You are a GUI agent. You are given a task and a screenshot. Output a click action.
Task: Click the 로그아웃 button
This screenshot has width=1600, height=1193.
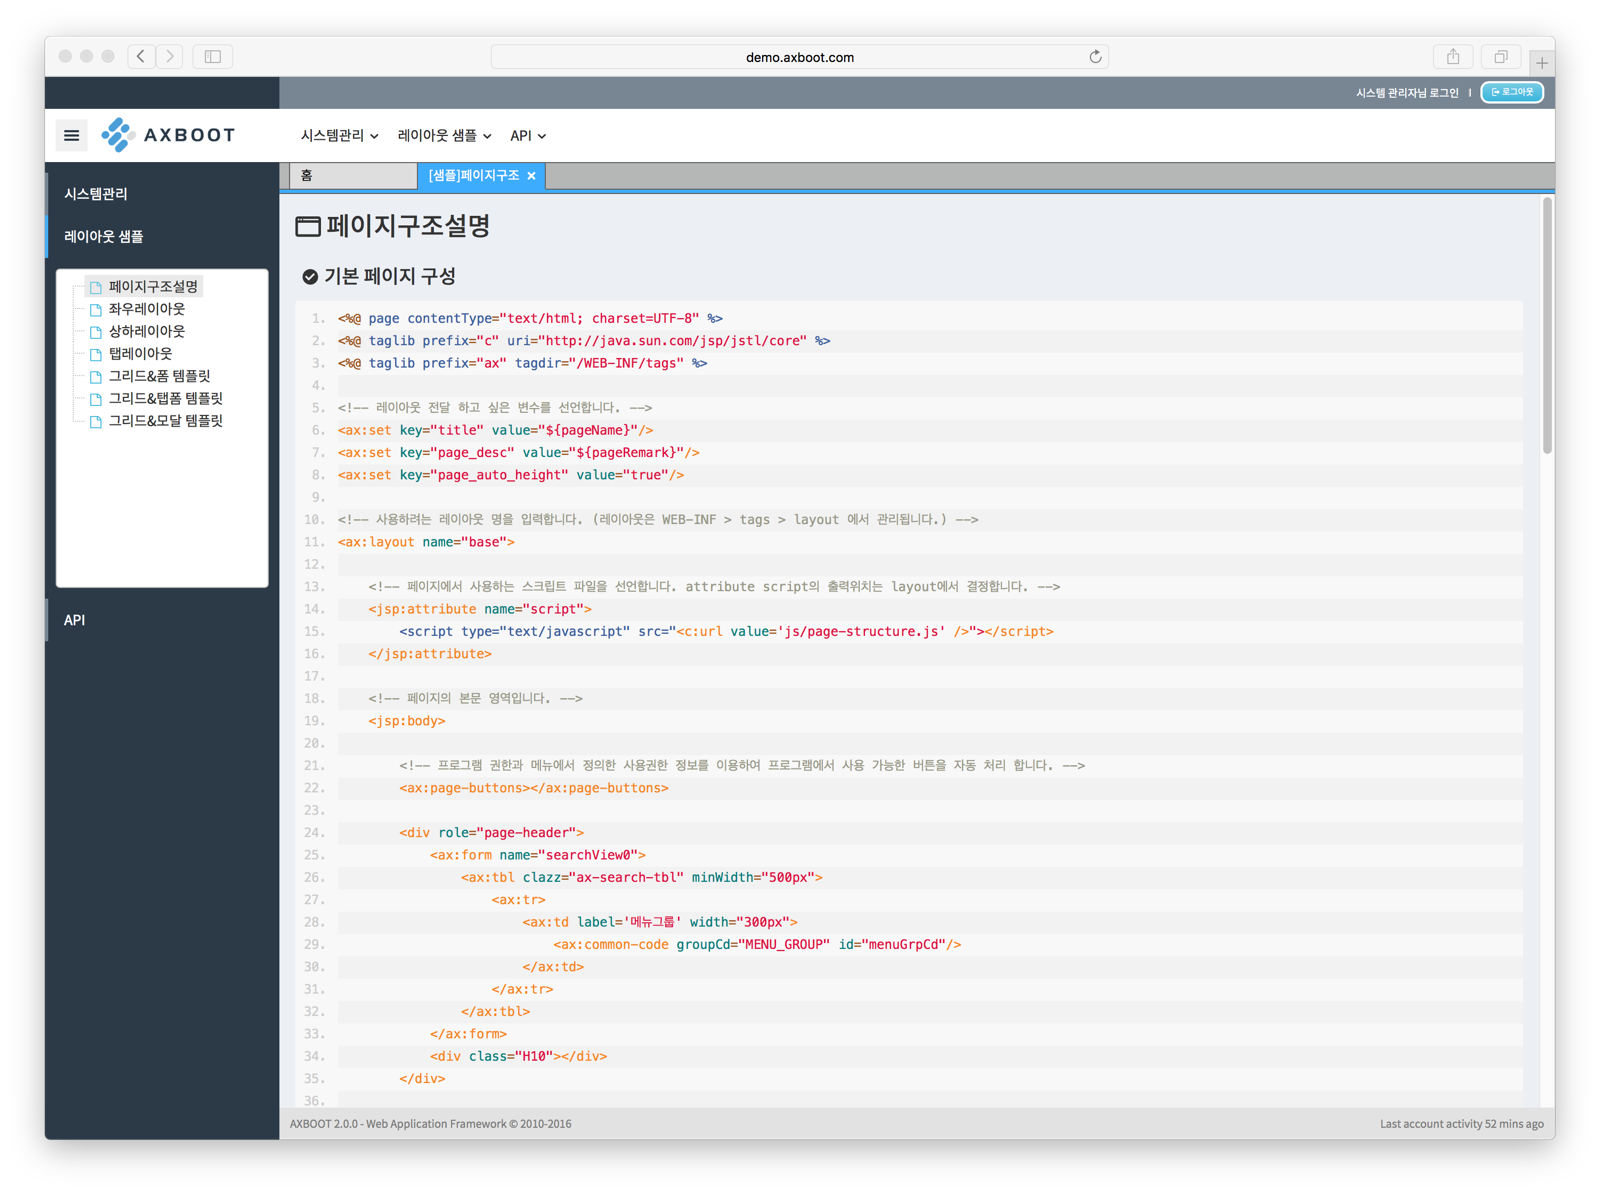point(1512,93)
